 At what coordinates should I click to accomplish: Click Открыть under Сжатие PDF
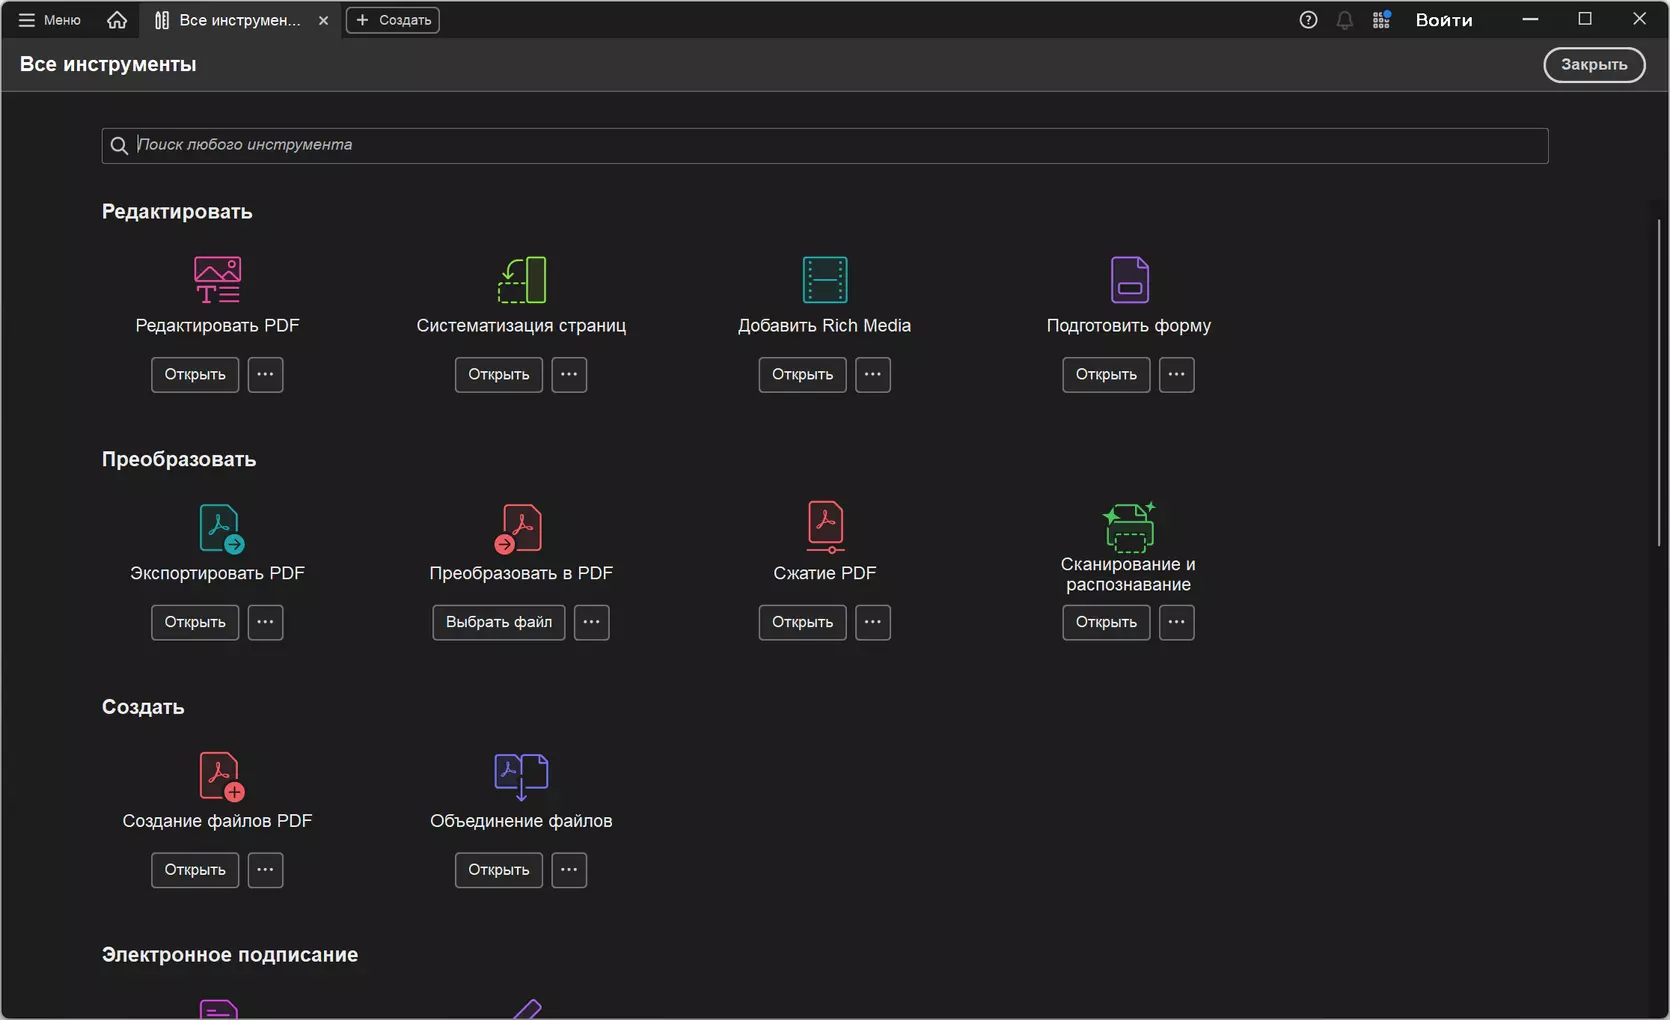(x=802, y=622)
